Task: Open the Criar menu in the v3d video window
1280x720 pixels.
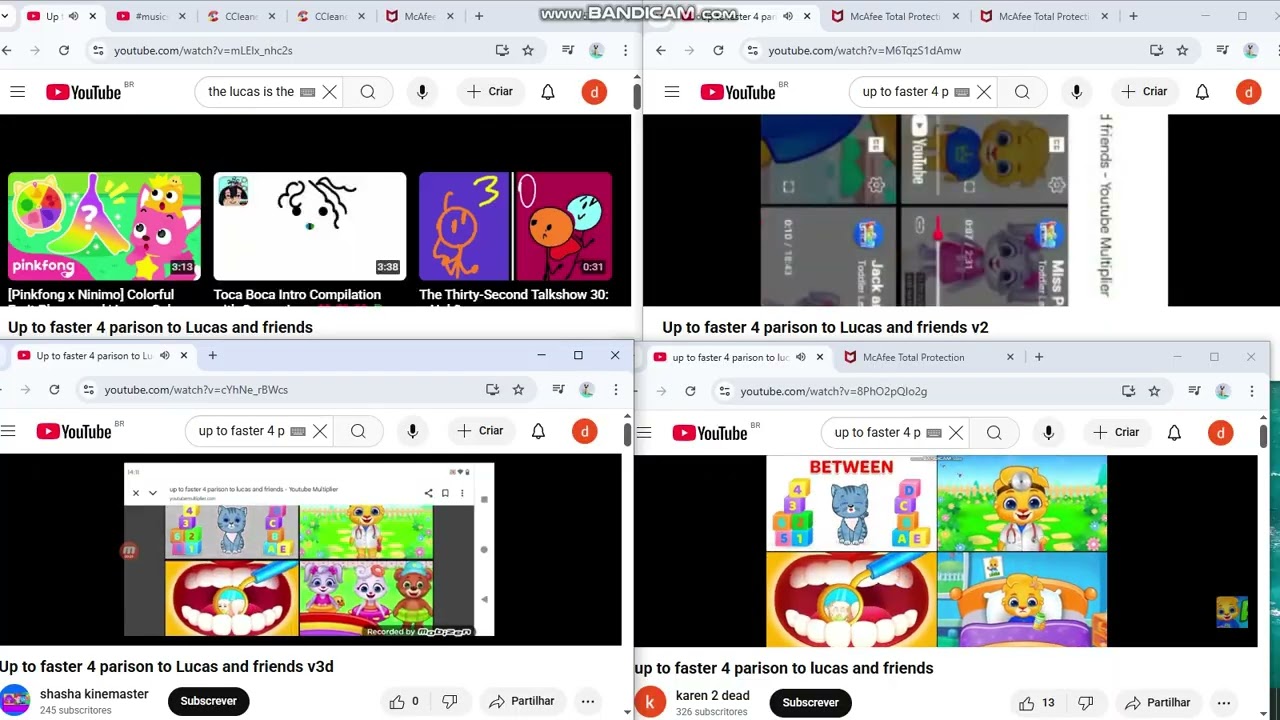Action: pyautogui.click(x=480, y=431)
